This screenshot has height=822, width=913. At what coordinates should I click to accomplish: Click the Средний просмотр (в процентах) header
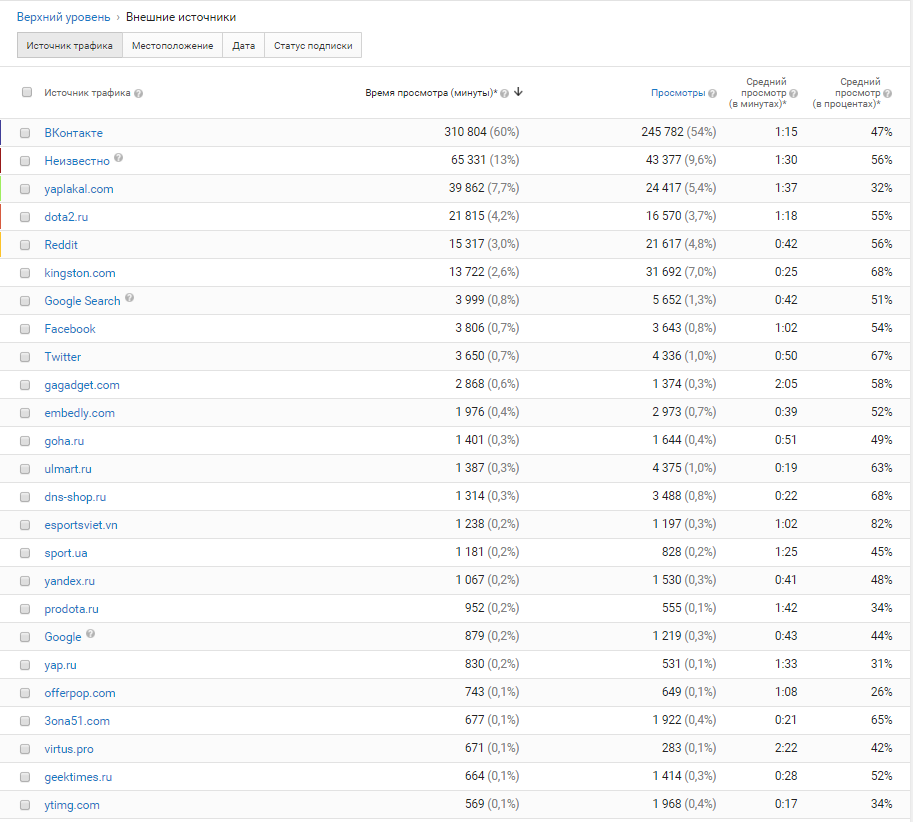[847, 93]
